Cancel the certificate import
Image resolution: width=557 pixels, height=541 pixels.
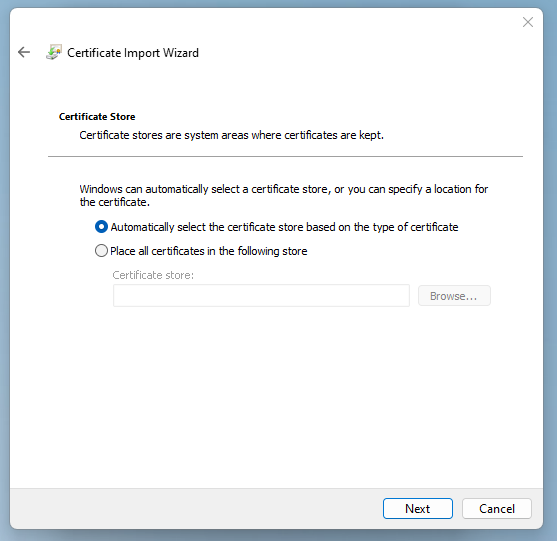pyautogui.click(x=497, y=508)
